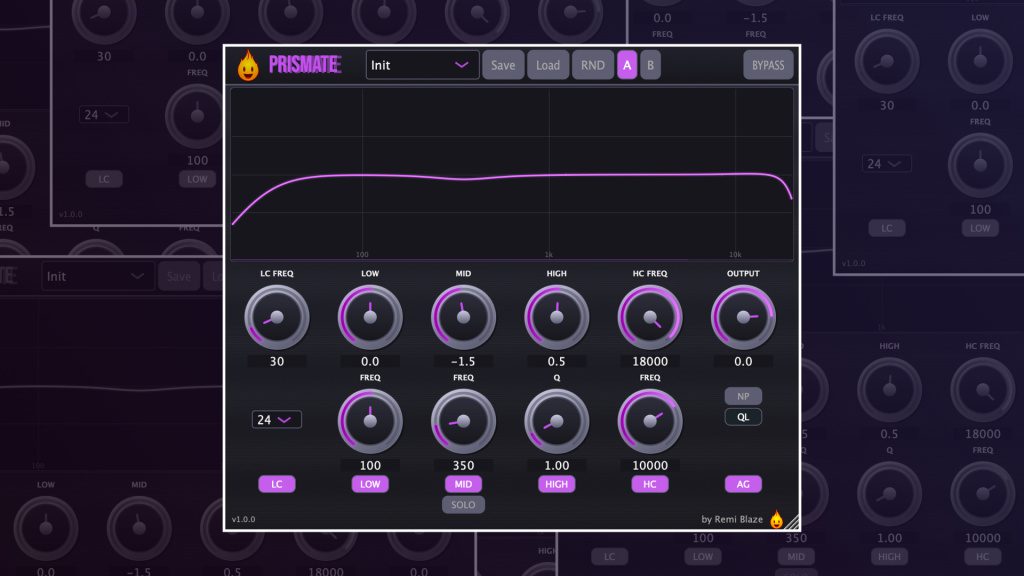Click the SOLO button under MID
1024x576 pixels.
pyautogui.click(x=463, y=505)
